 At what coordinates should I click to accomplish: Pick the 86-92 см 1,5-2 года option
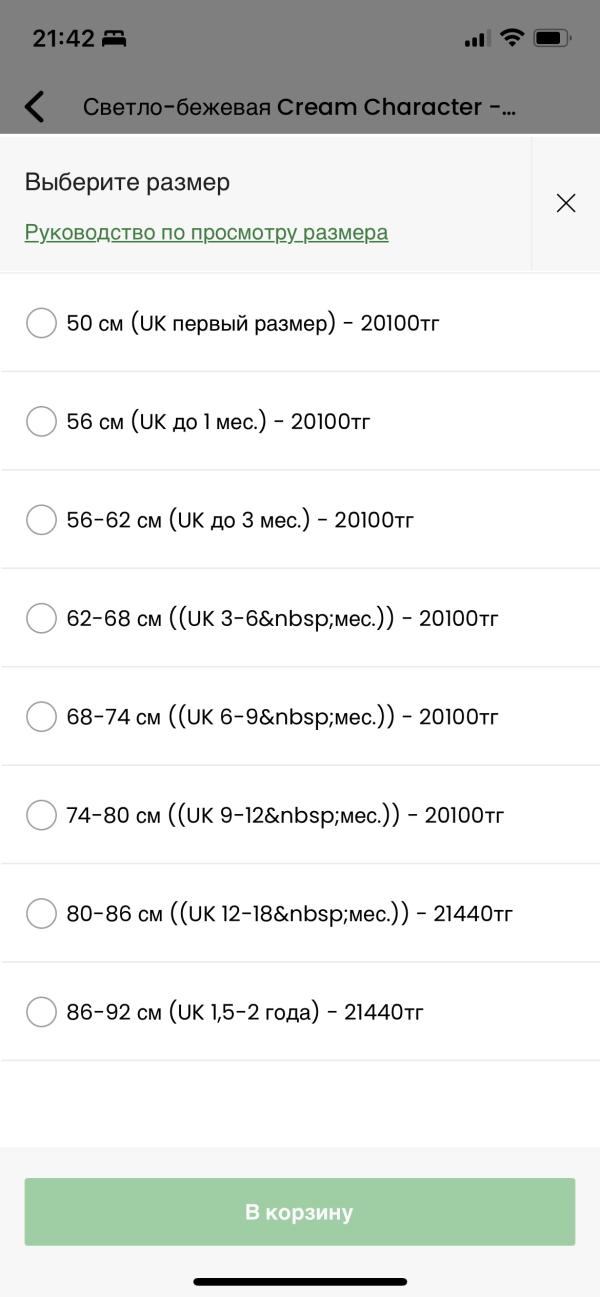pos(300,1011)
